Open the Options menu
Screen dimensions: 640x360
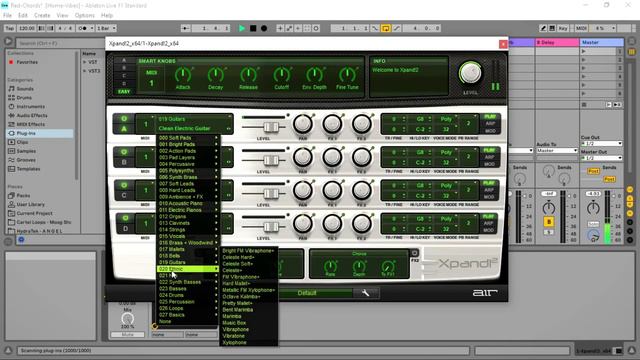click(x=84, y=16)
